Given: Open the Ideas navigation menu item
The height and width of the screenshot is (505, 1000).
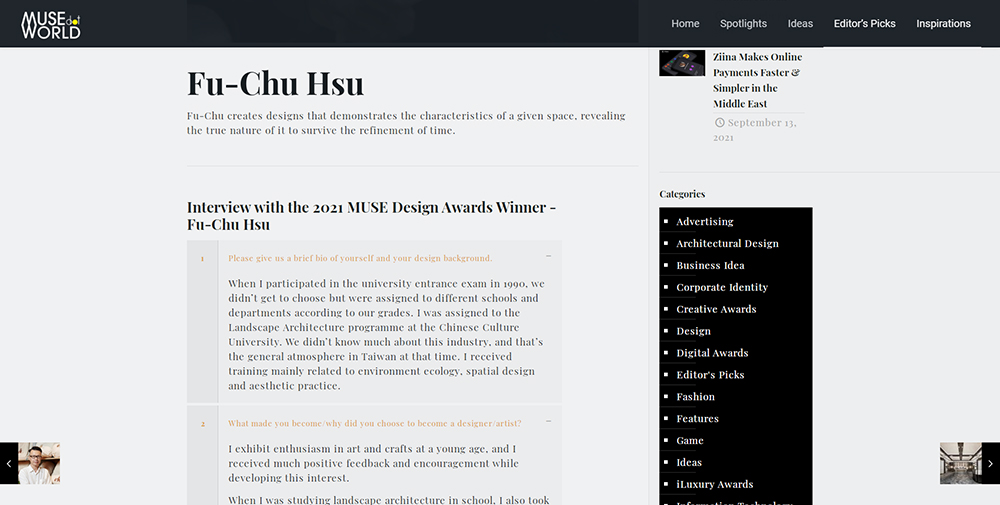Looking at the screenshot, I should [x=800, y=24].
